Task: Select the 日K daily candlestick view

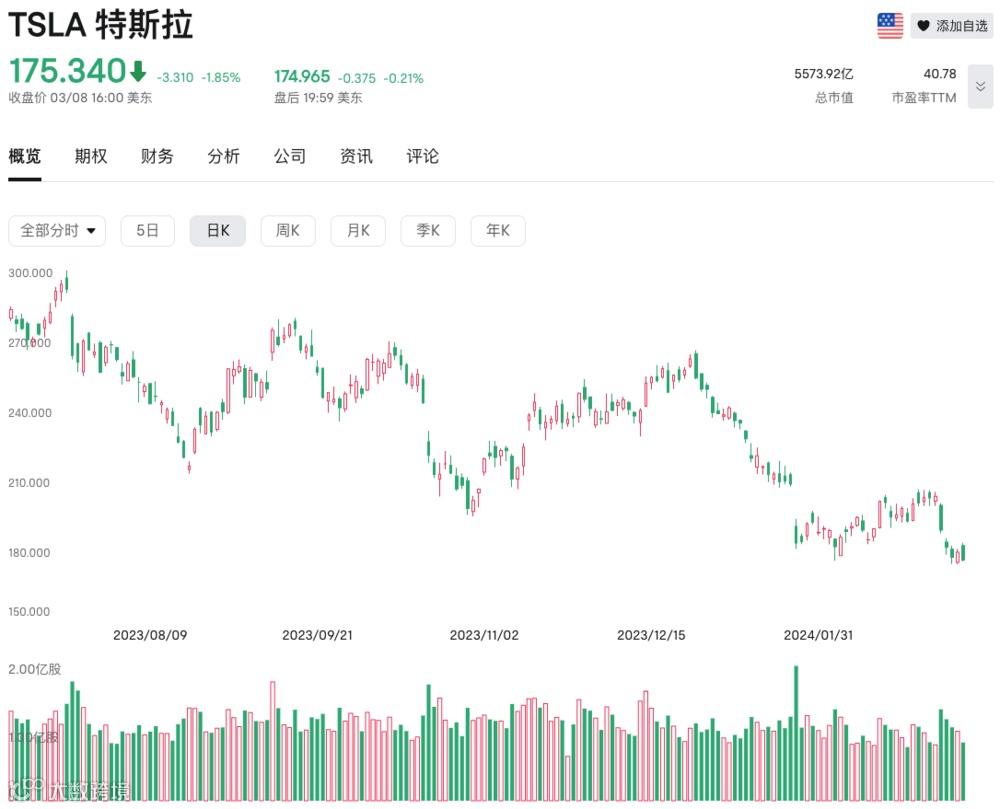Action: (x=218, y=230)
